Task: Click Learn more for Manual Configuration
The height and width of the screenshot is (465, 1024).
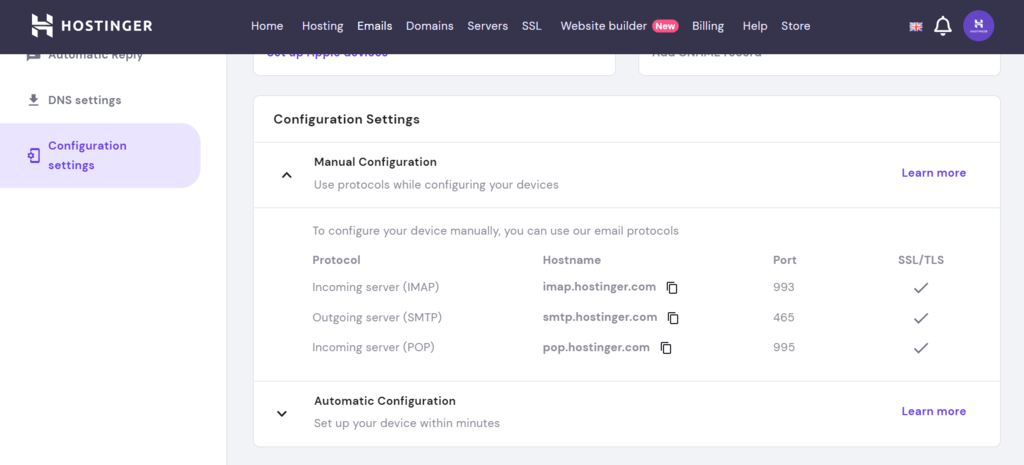Action: click(933, 173)
